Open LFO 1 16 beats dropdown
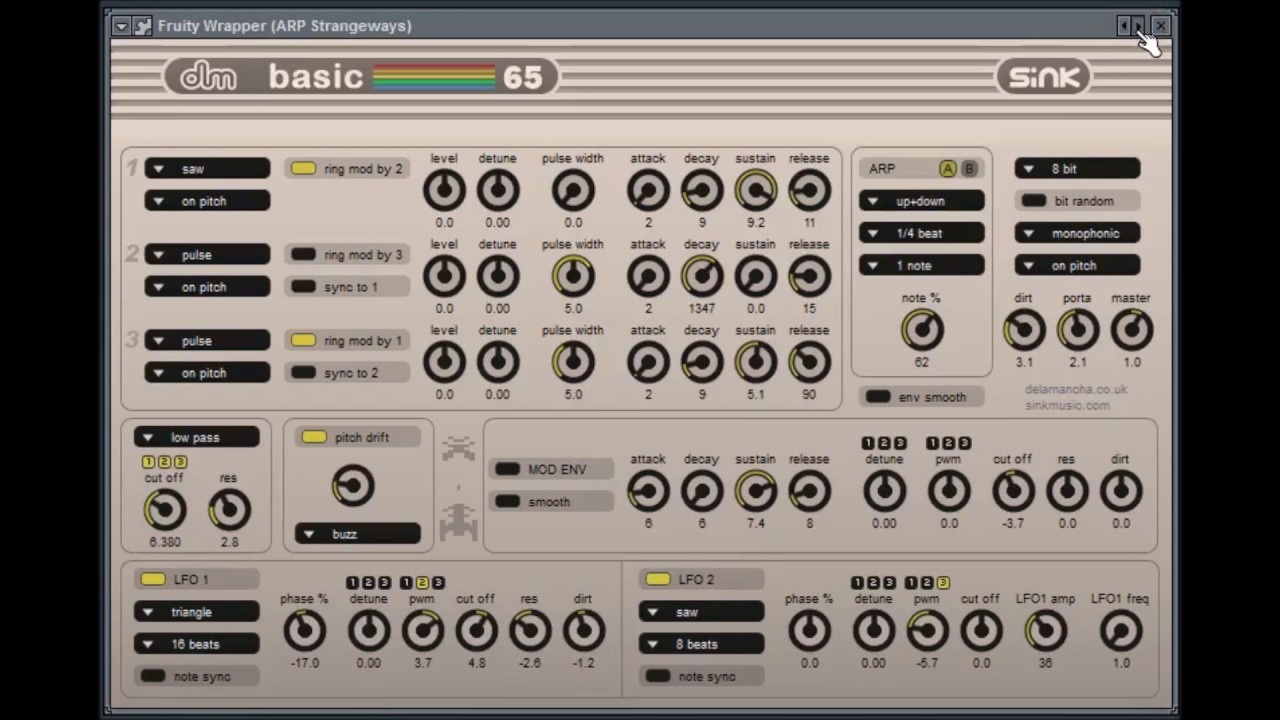The width and height of the screenshot is (1280, 720). (197, 644)
